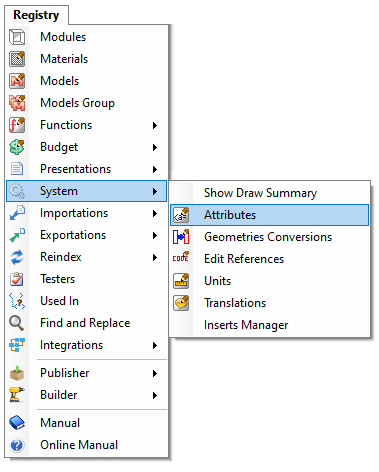Screen dimensions: 379x472
Task: Select the Materials texture icon
Action: click(x=17, y=59)
